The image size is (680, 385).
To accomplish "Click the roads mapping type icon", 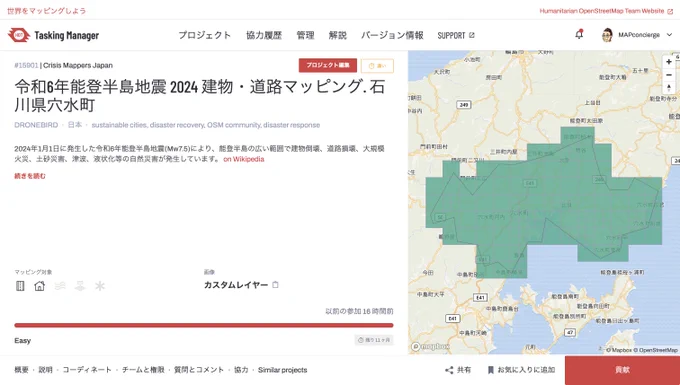I will pos(20,286).
